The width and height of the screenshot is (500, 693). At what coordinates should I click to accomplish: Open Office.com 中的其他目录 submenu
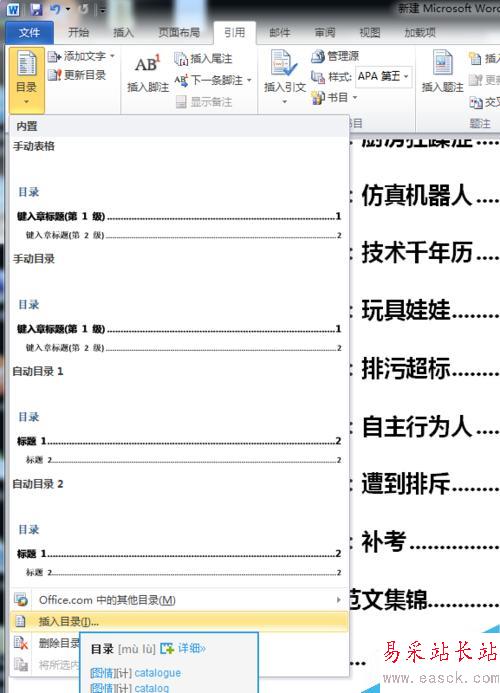[x=179, y=600]
